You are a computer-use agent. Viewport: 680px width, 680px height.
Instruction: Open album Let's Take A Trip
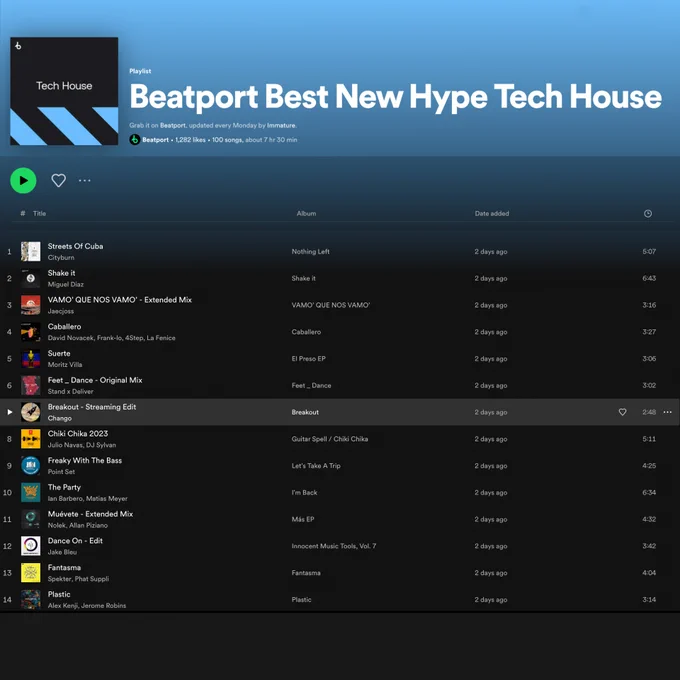tap(316, 466)
